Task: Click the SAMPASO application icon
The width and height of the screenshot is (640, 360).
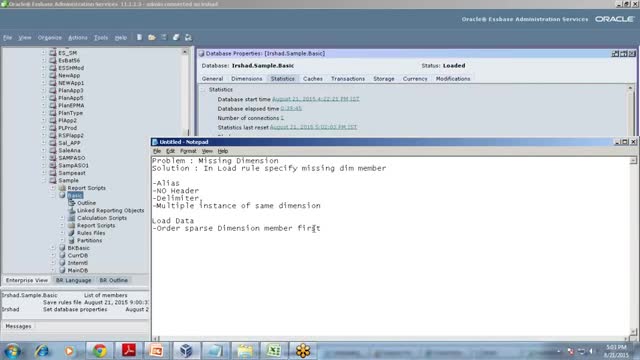Action: 53,158
